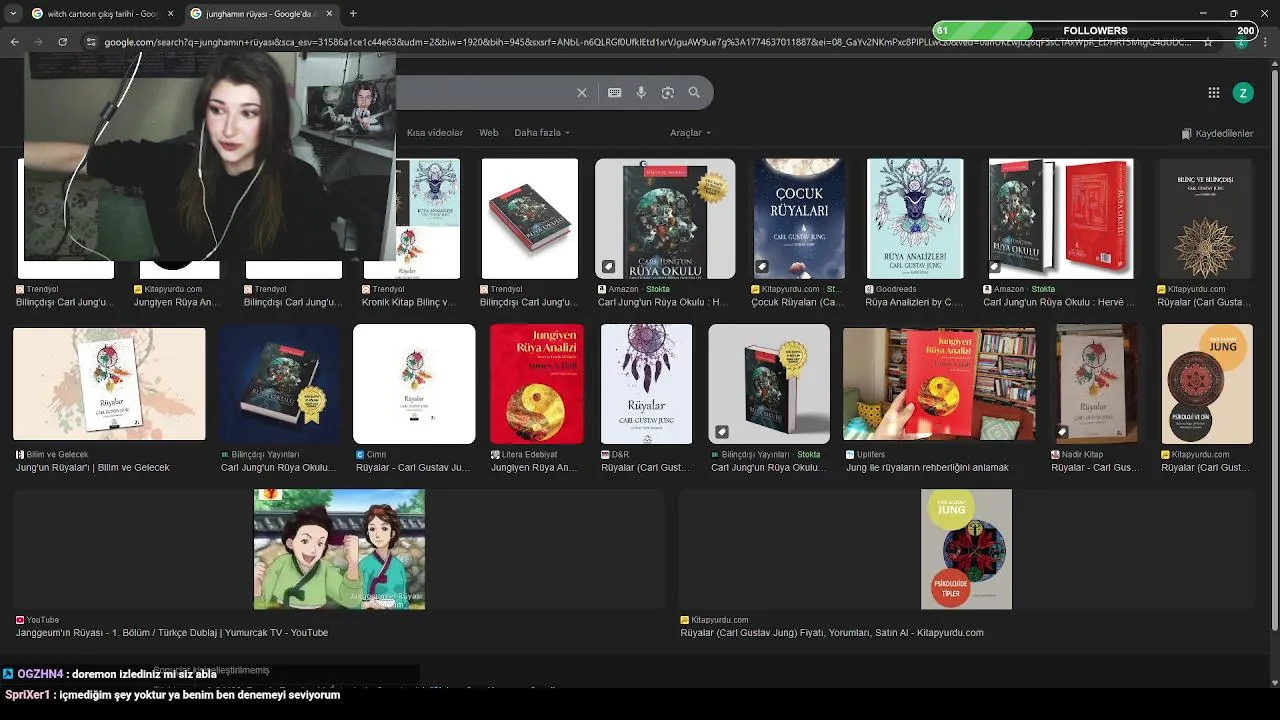Viewport: 1280px width, 720px height.
Task: Click the FOLLOWERS goal progress bar overlay
Action: [1095, 31]
